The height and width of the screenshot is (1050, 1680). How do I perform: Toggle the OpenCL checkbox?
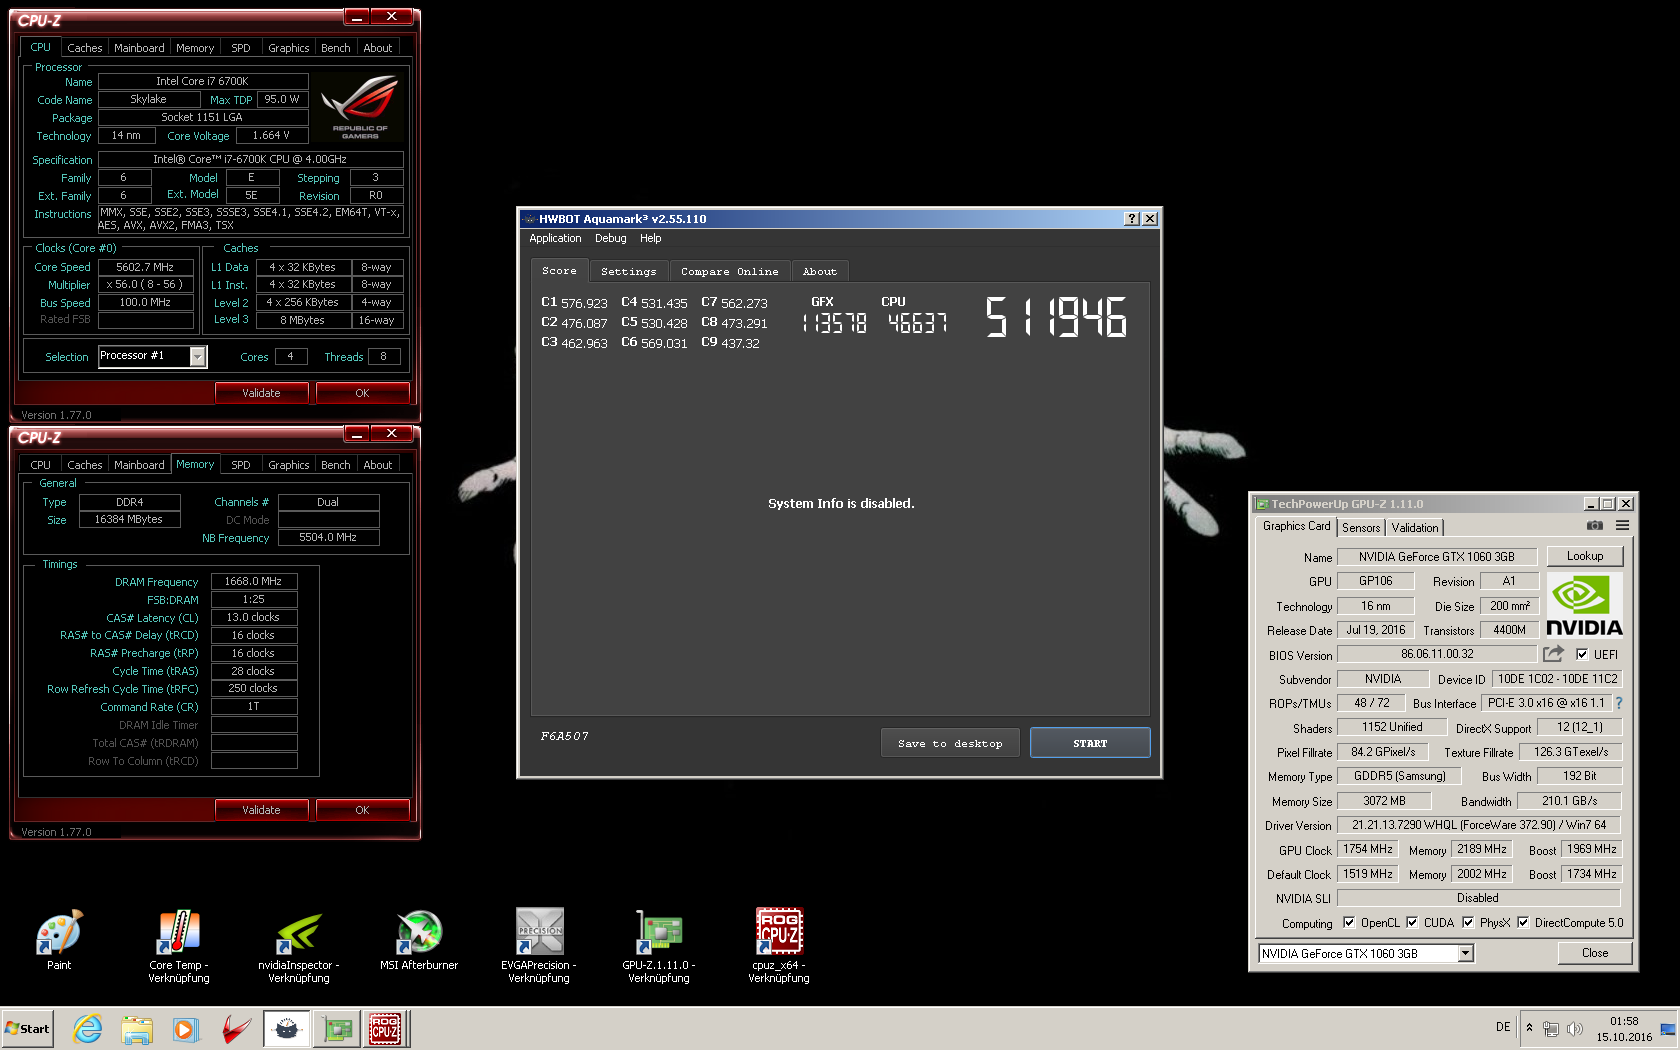1349,923
